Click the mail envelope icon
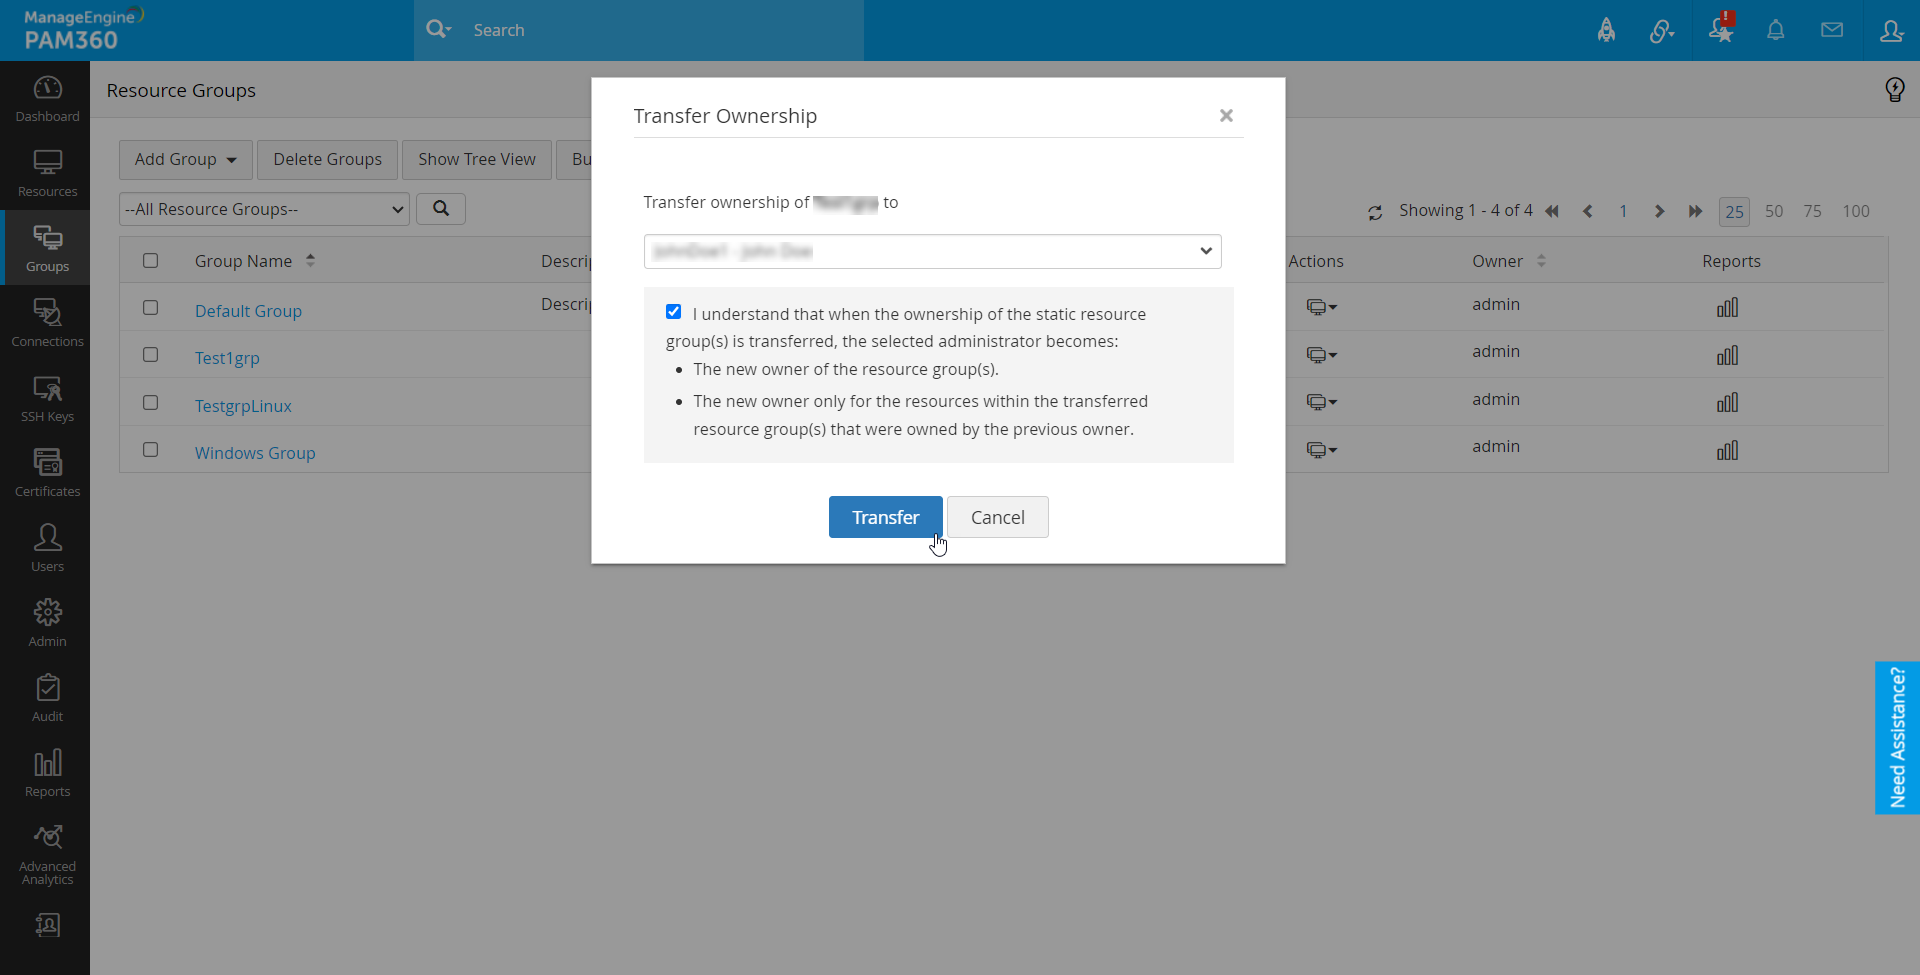This screenshot has width=1920, height=975. 1831,30
